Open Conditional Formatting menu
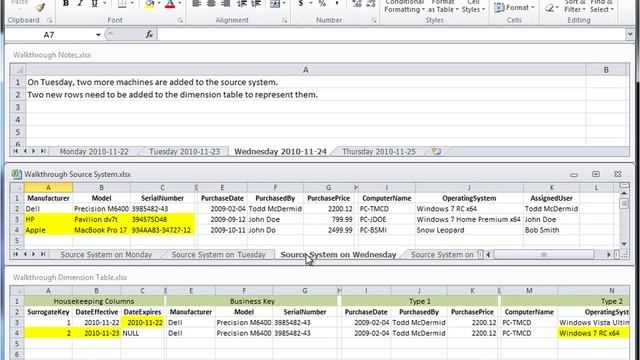The width and height of the screenshot is (640, 360). pos(404,6)
